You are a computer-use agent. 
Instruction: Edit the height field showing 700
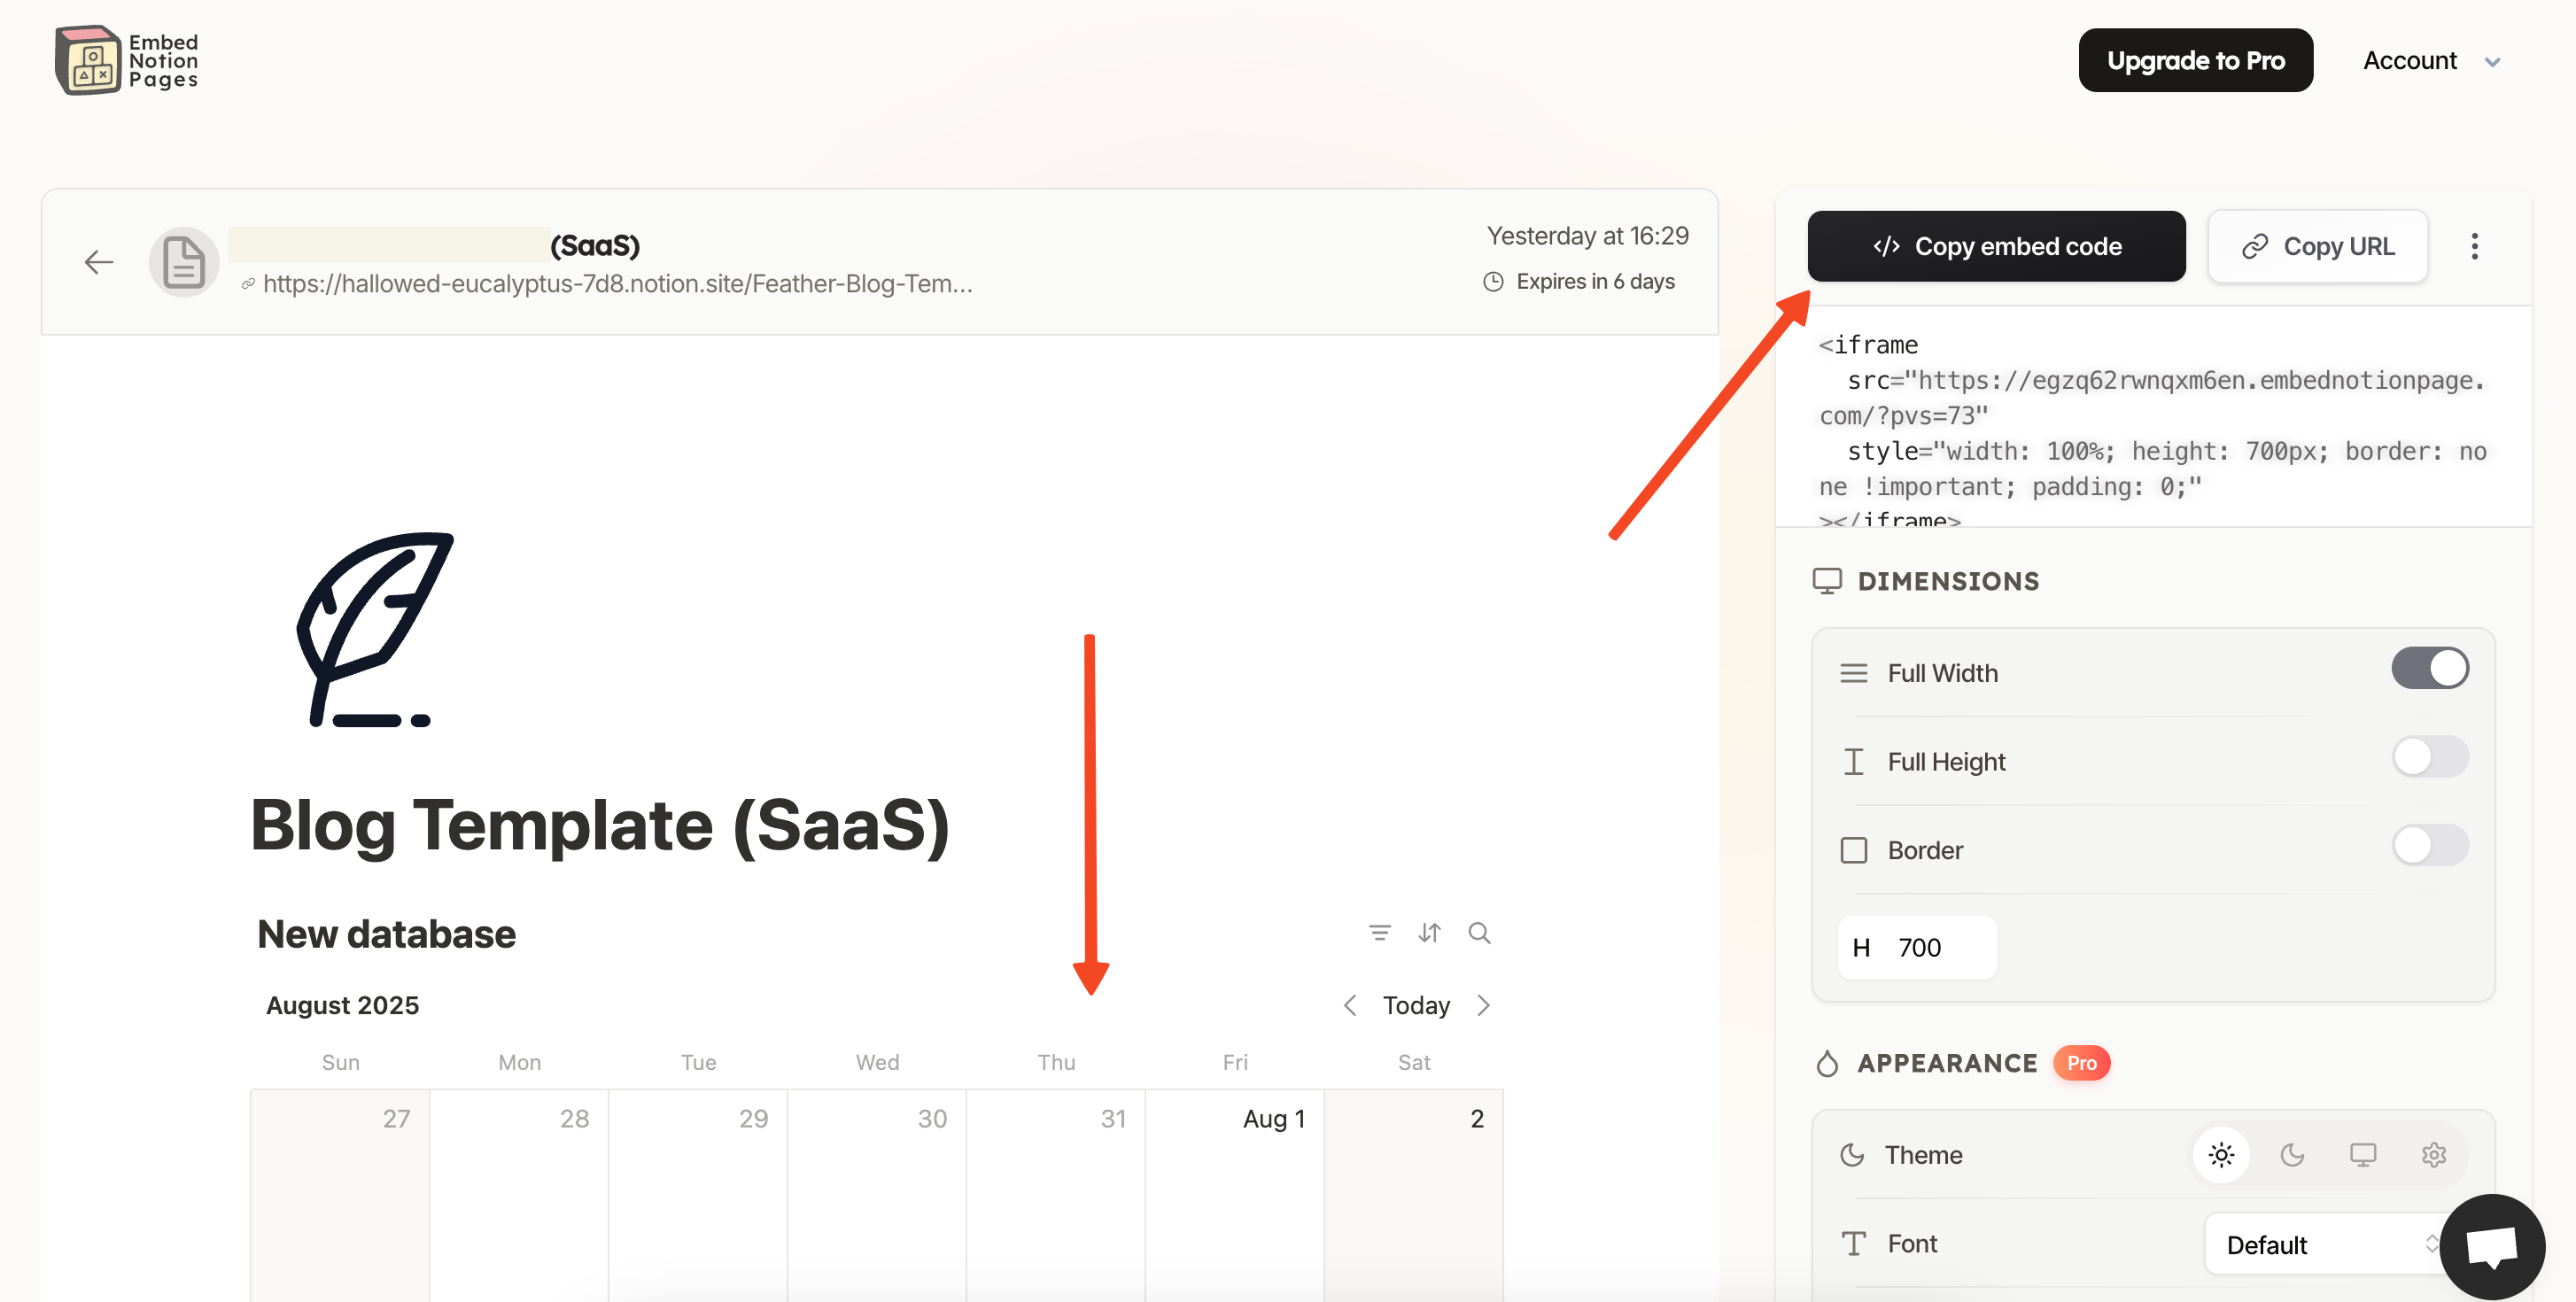pos(1917,947)
